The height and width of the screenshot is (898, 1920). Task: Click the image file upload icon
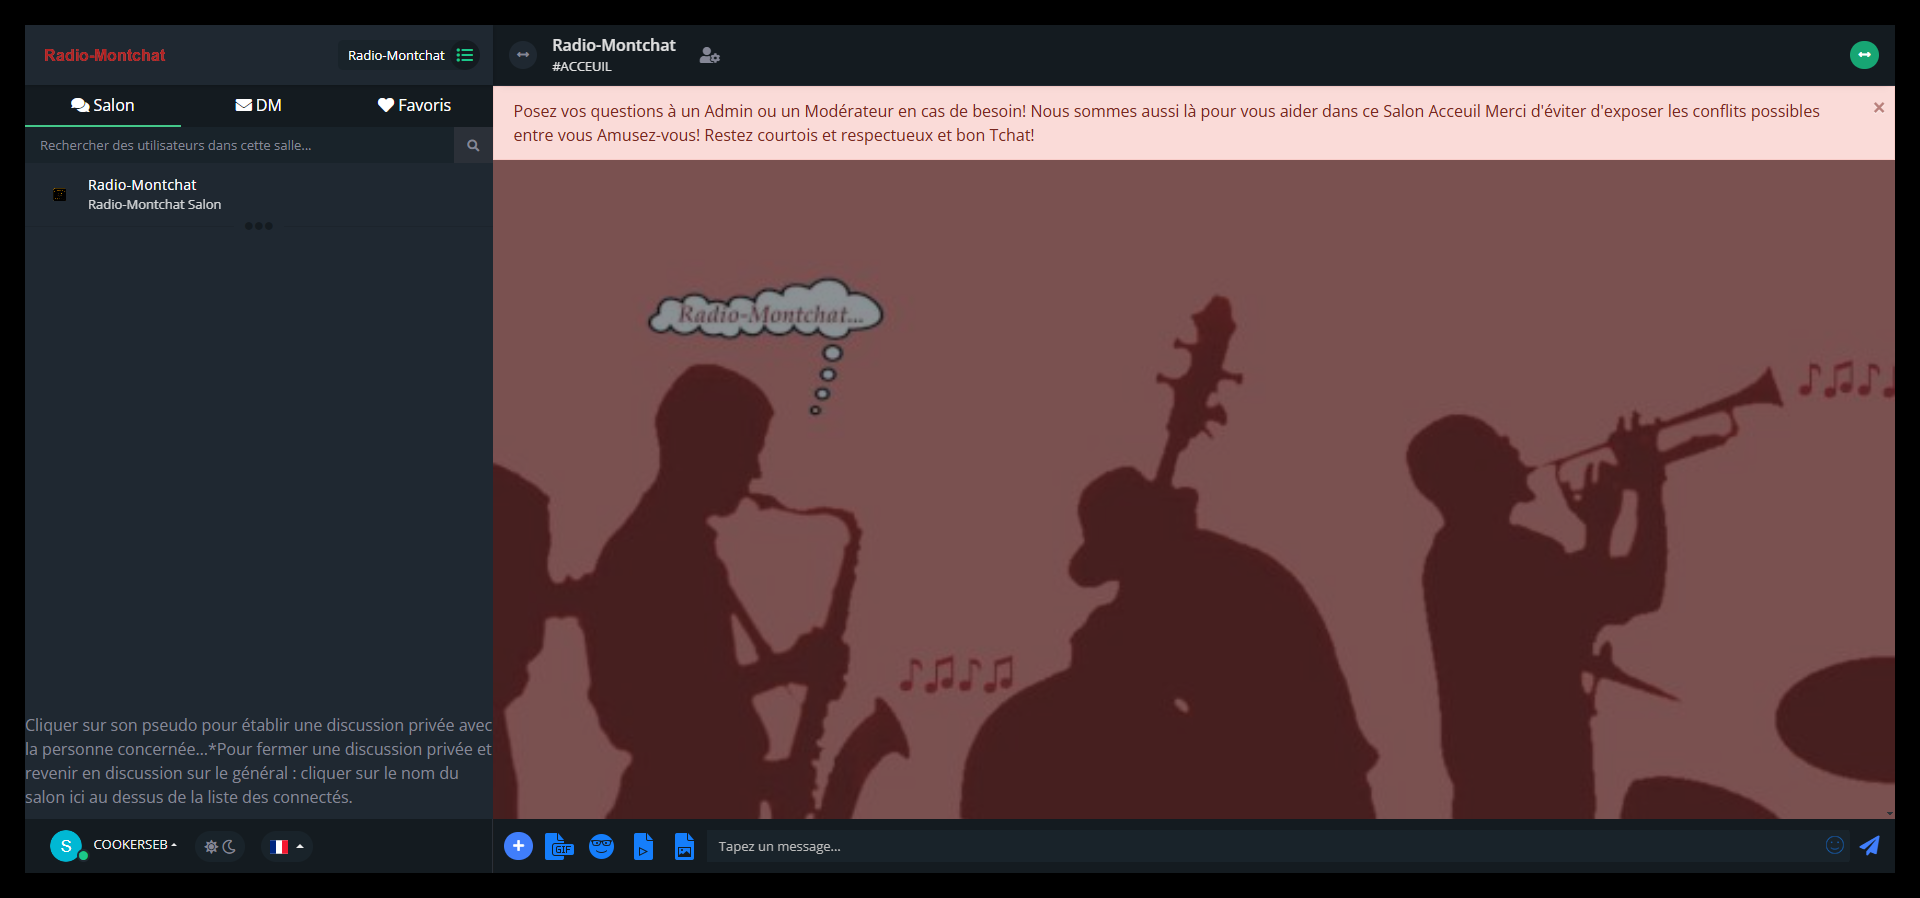click(x=684, y=847)
